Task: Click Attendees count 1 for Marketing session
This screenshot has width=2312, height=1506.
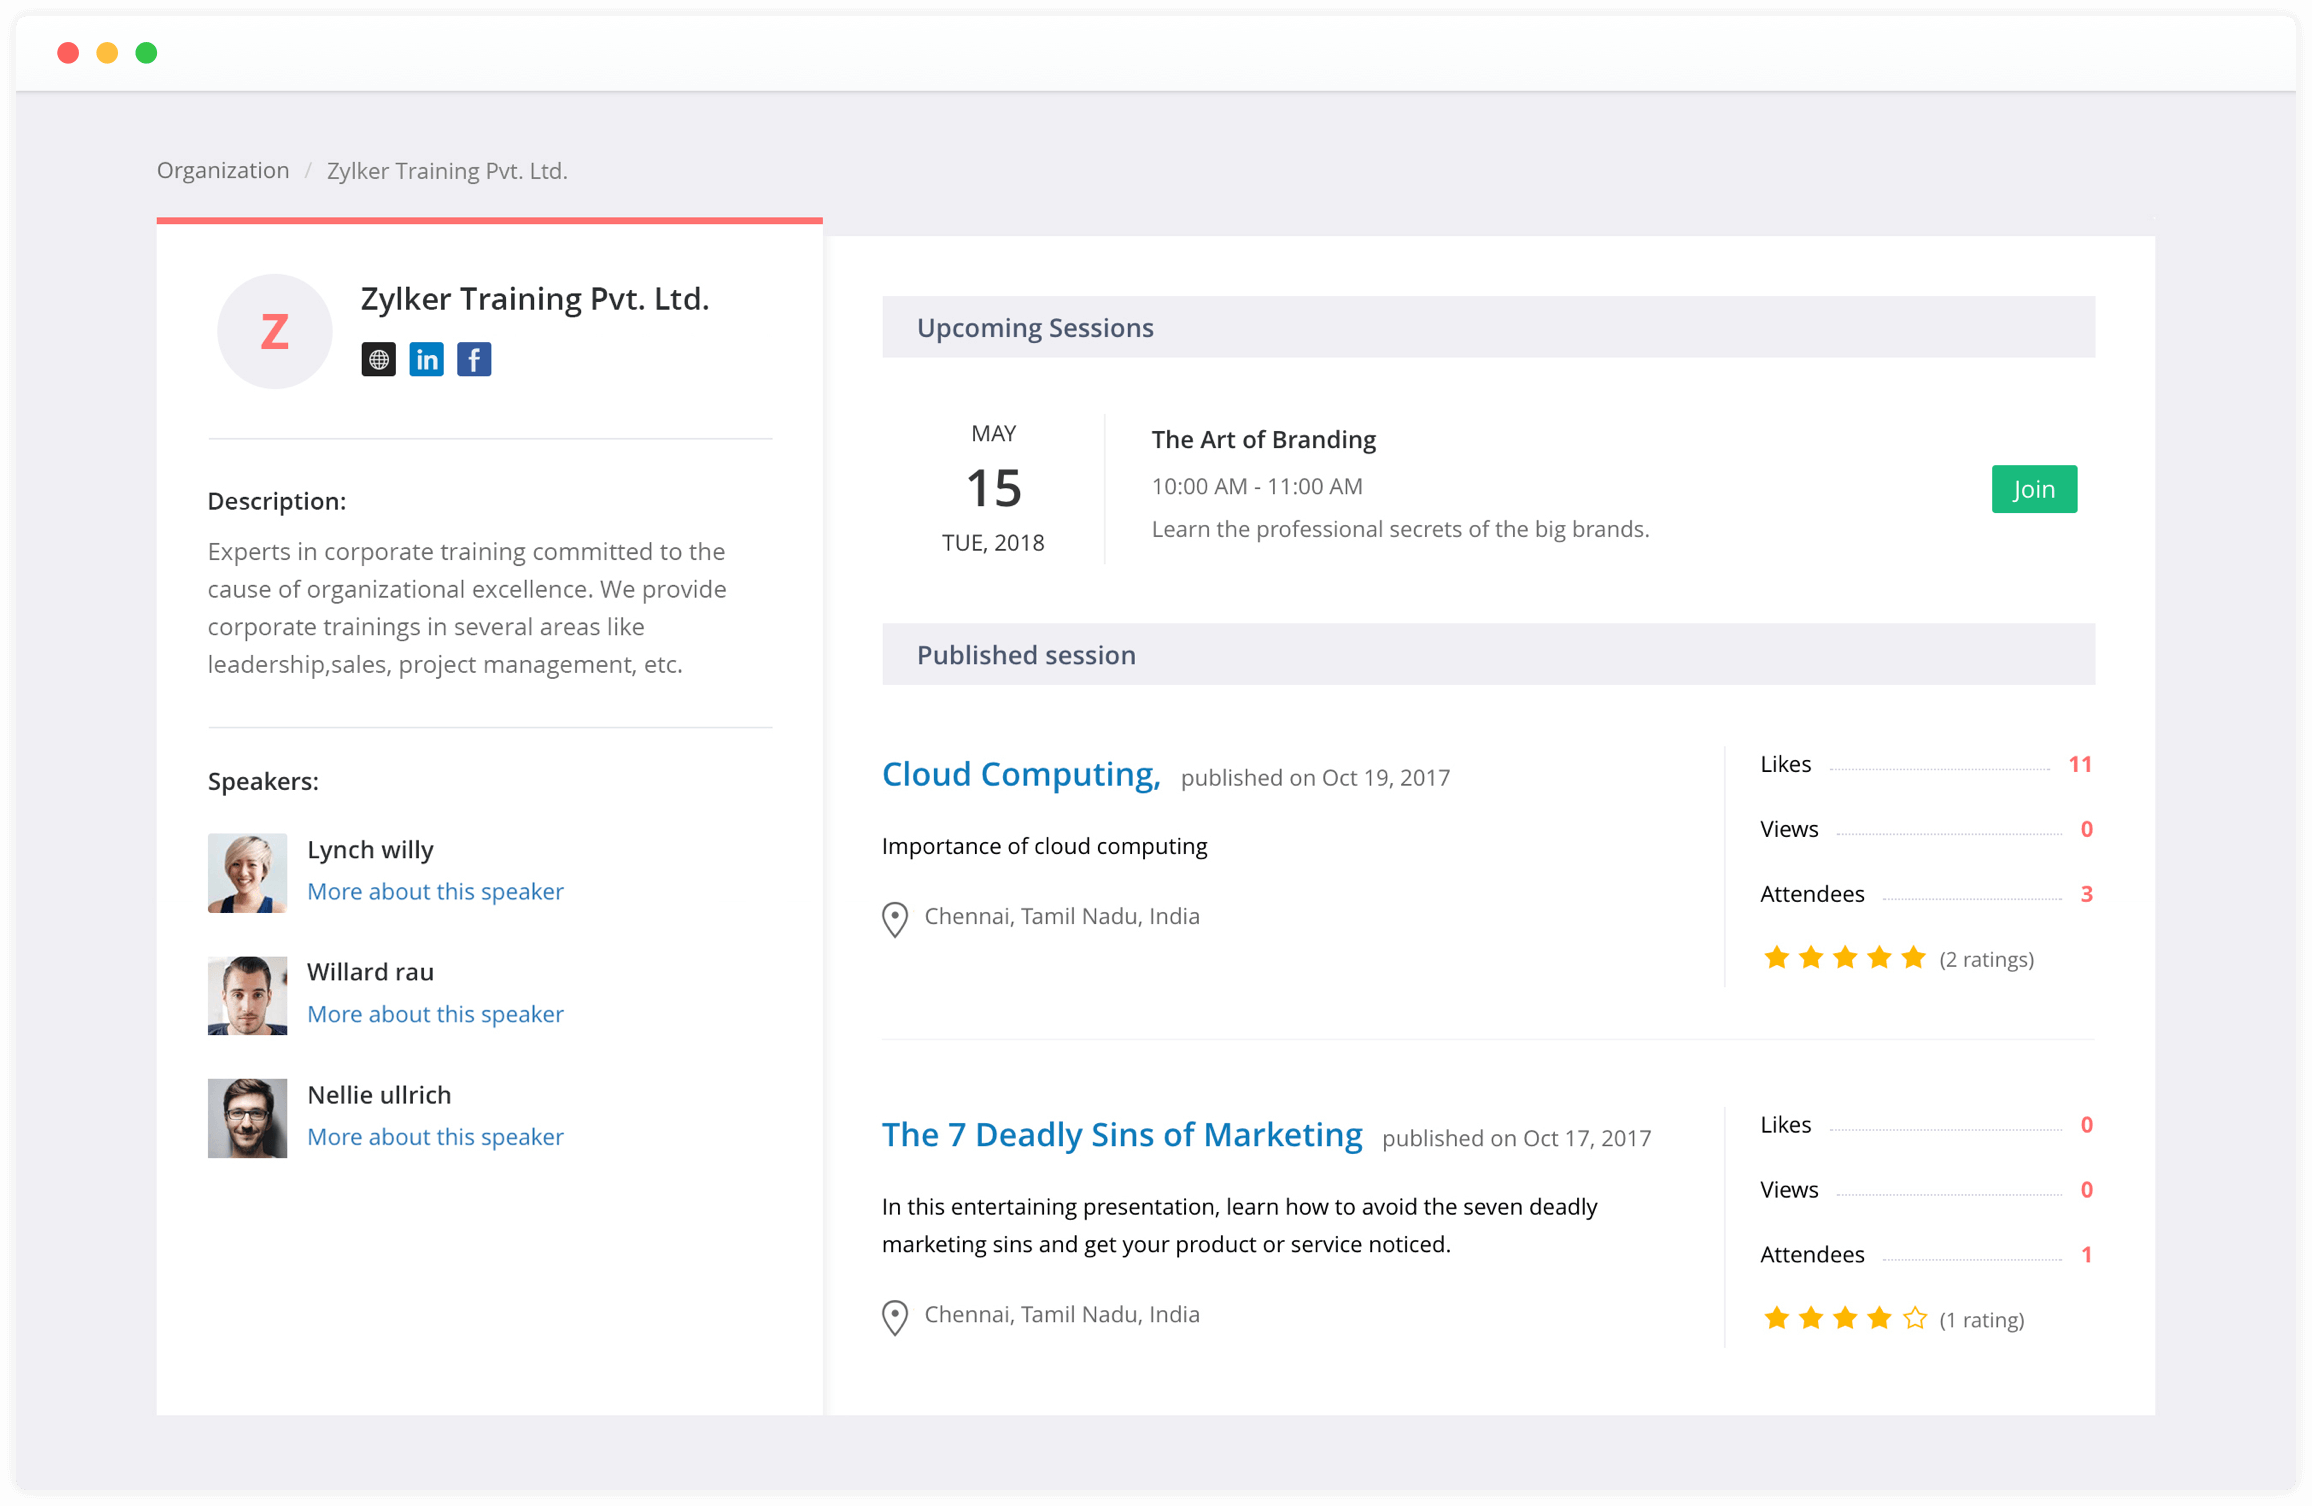Action: click(x=2086, y=1255)
